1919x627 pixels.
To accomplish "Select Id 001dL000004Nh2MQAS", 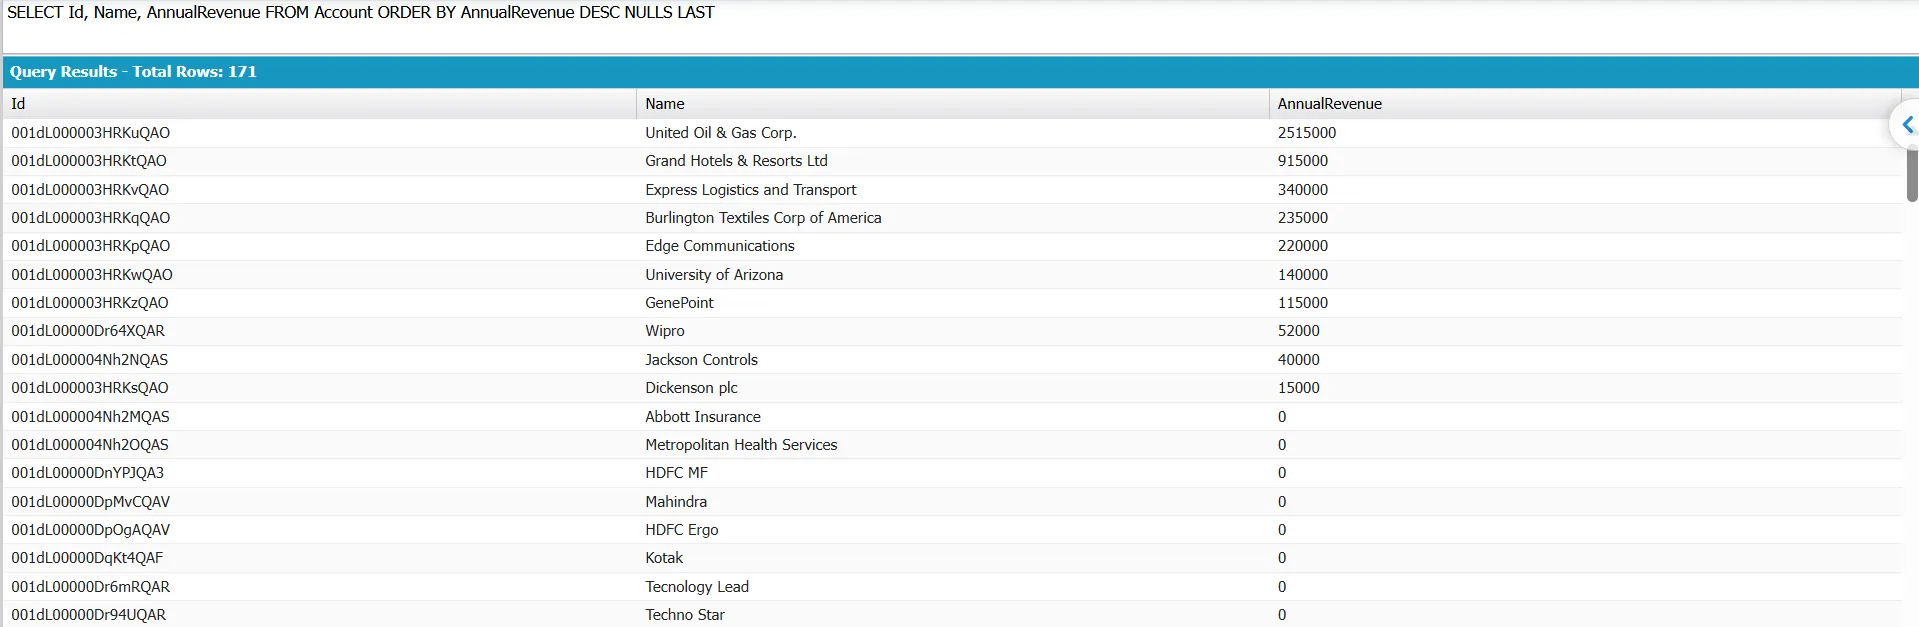I will [91, 417].
